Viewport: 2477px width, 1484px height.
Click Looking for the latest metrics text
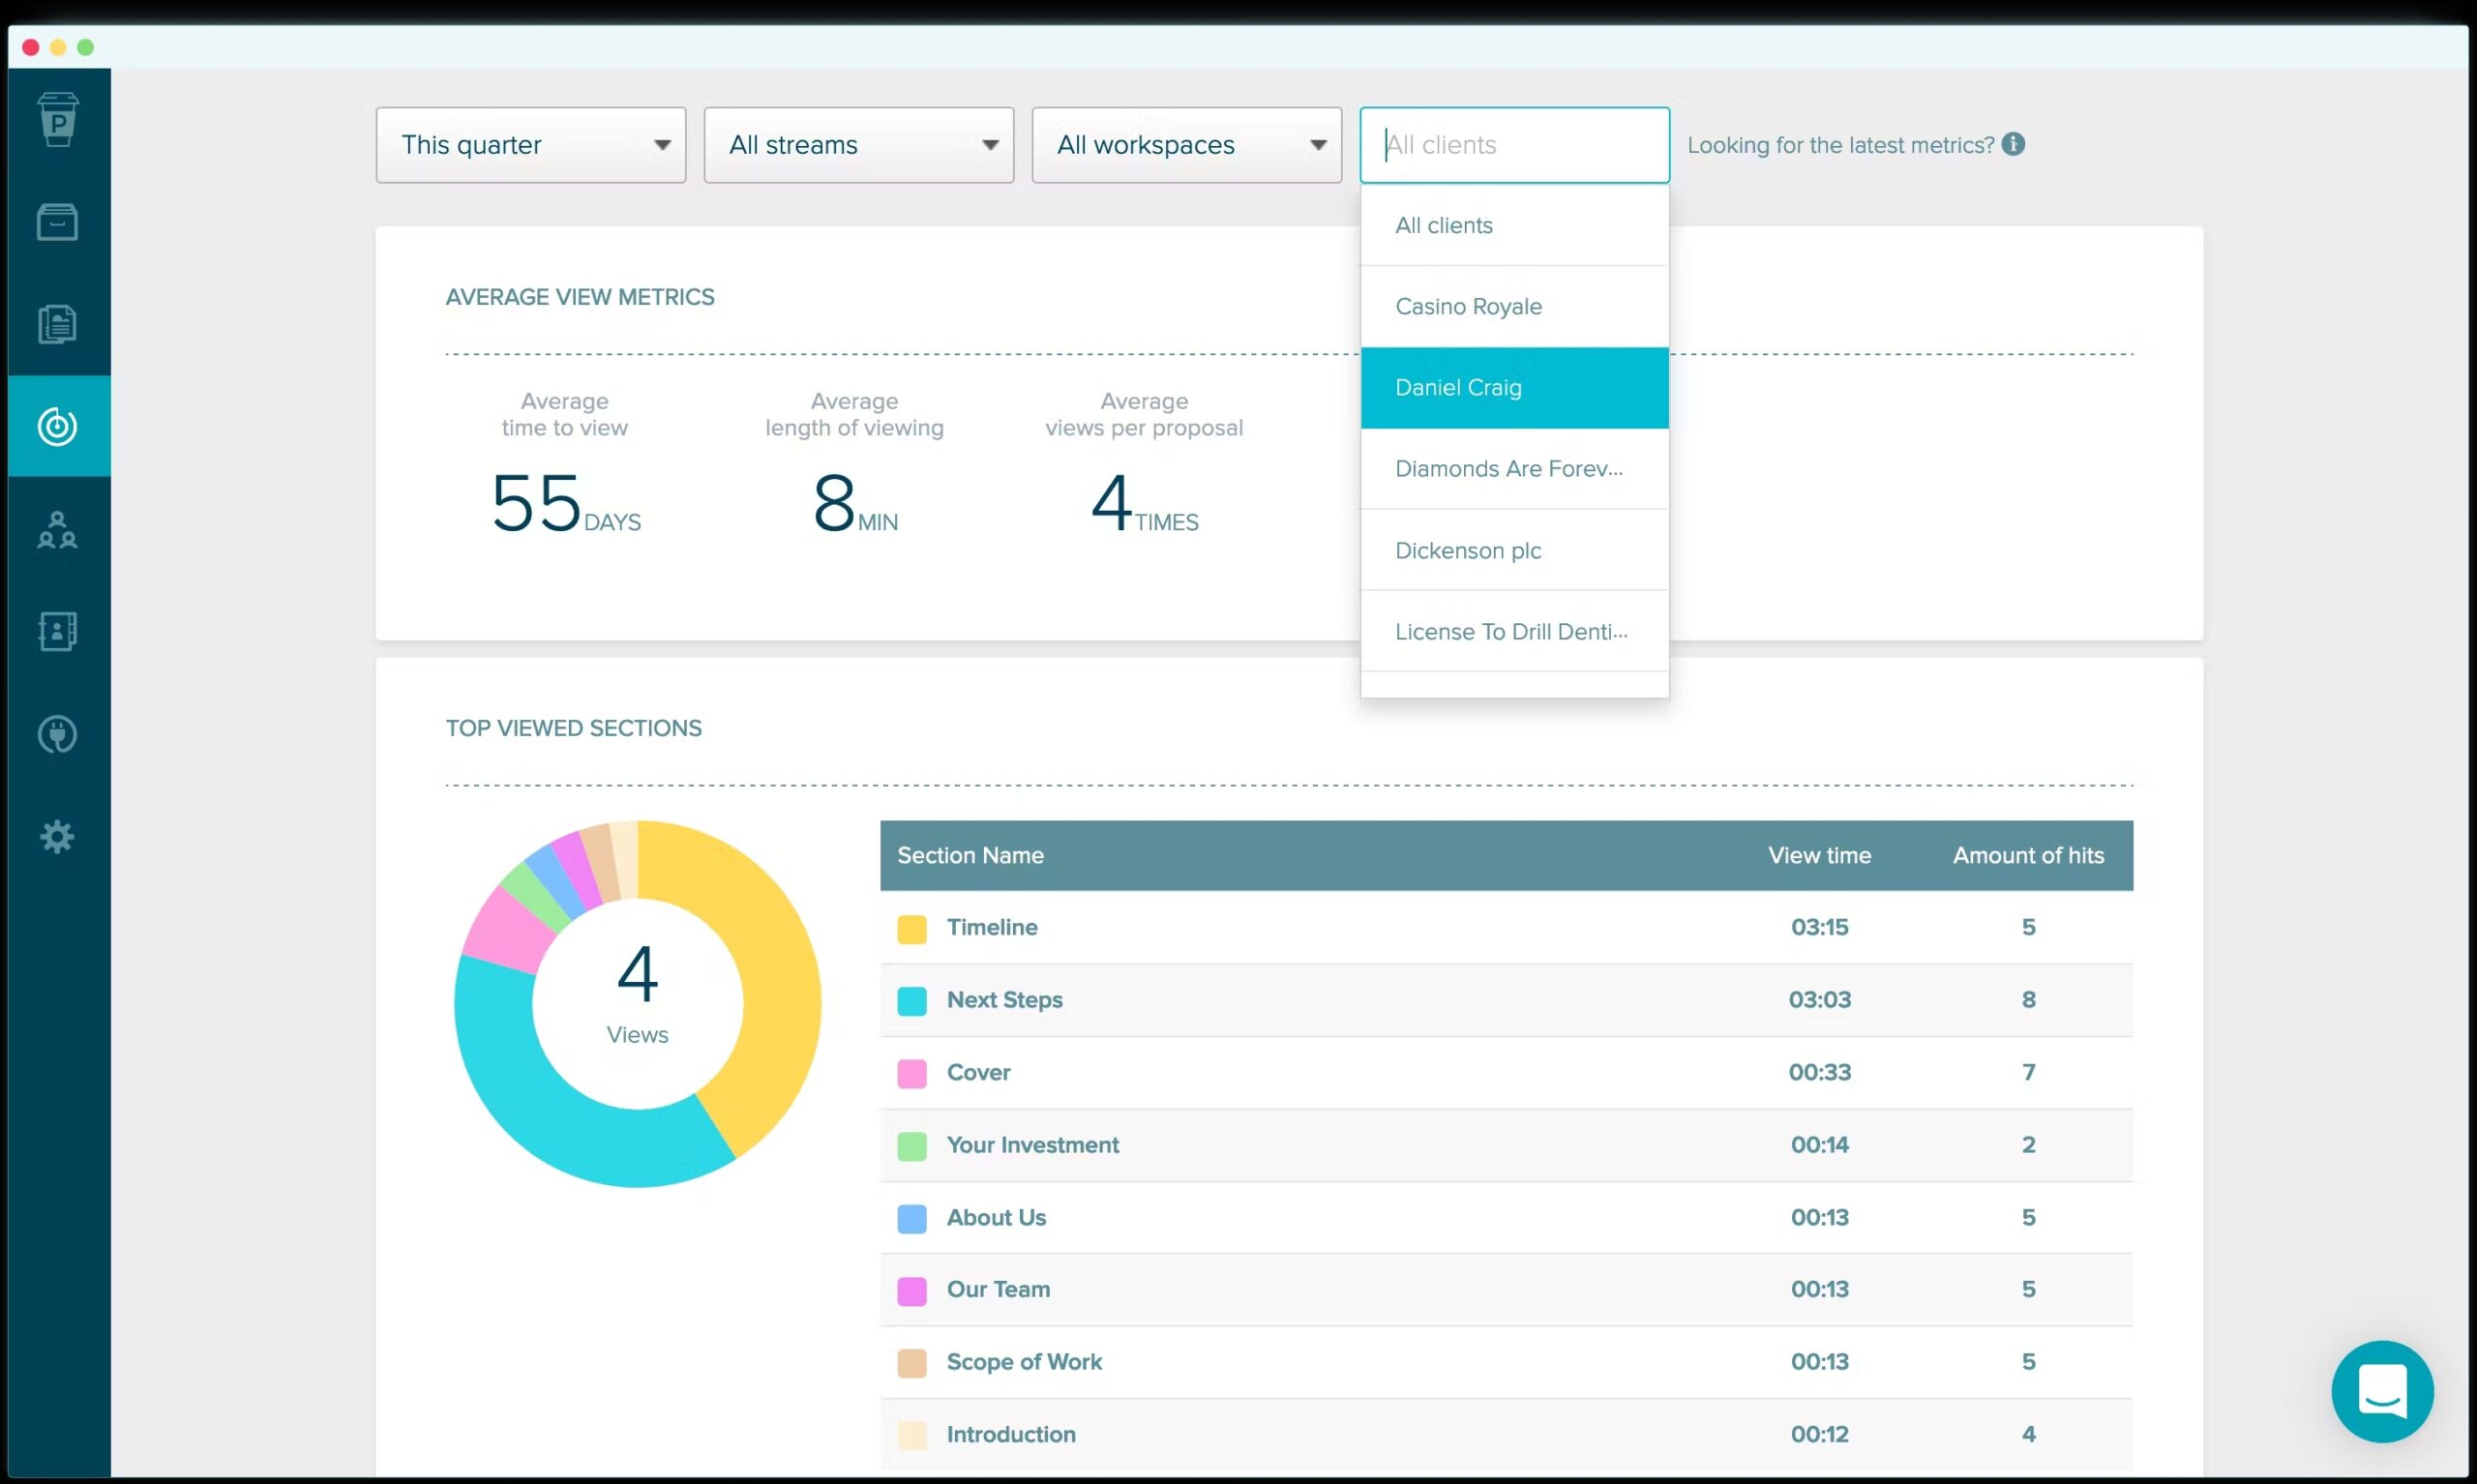pos(1840,145)
